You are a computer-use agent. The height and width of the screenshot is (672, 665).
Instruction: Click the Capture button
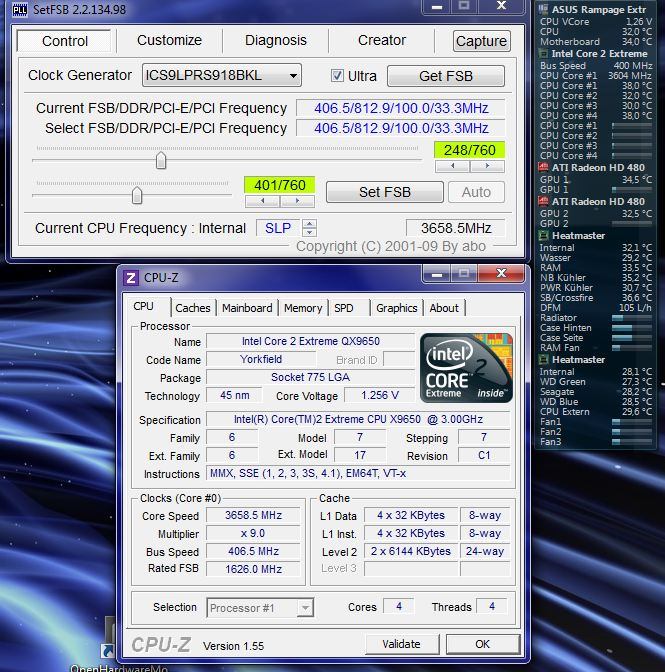tap(481, 41)
